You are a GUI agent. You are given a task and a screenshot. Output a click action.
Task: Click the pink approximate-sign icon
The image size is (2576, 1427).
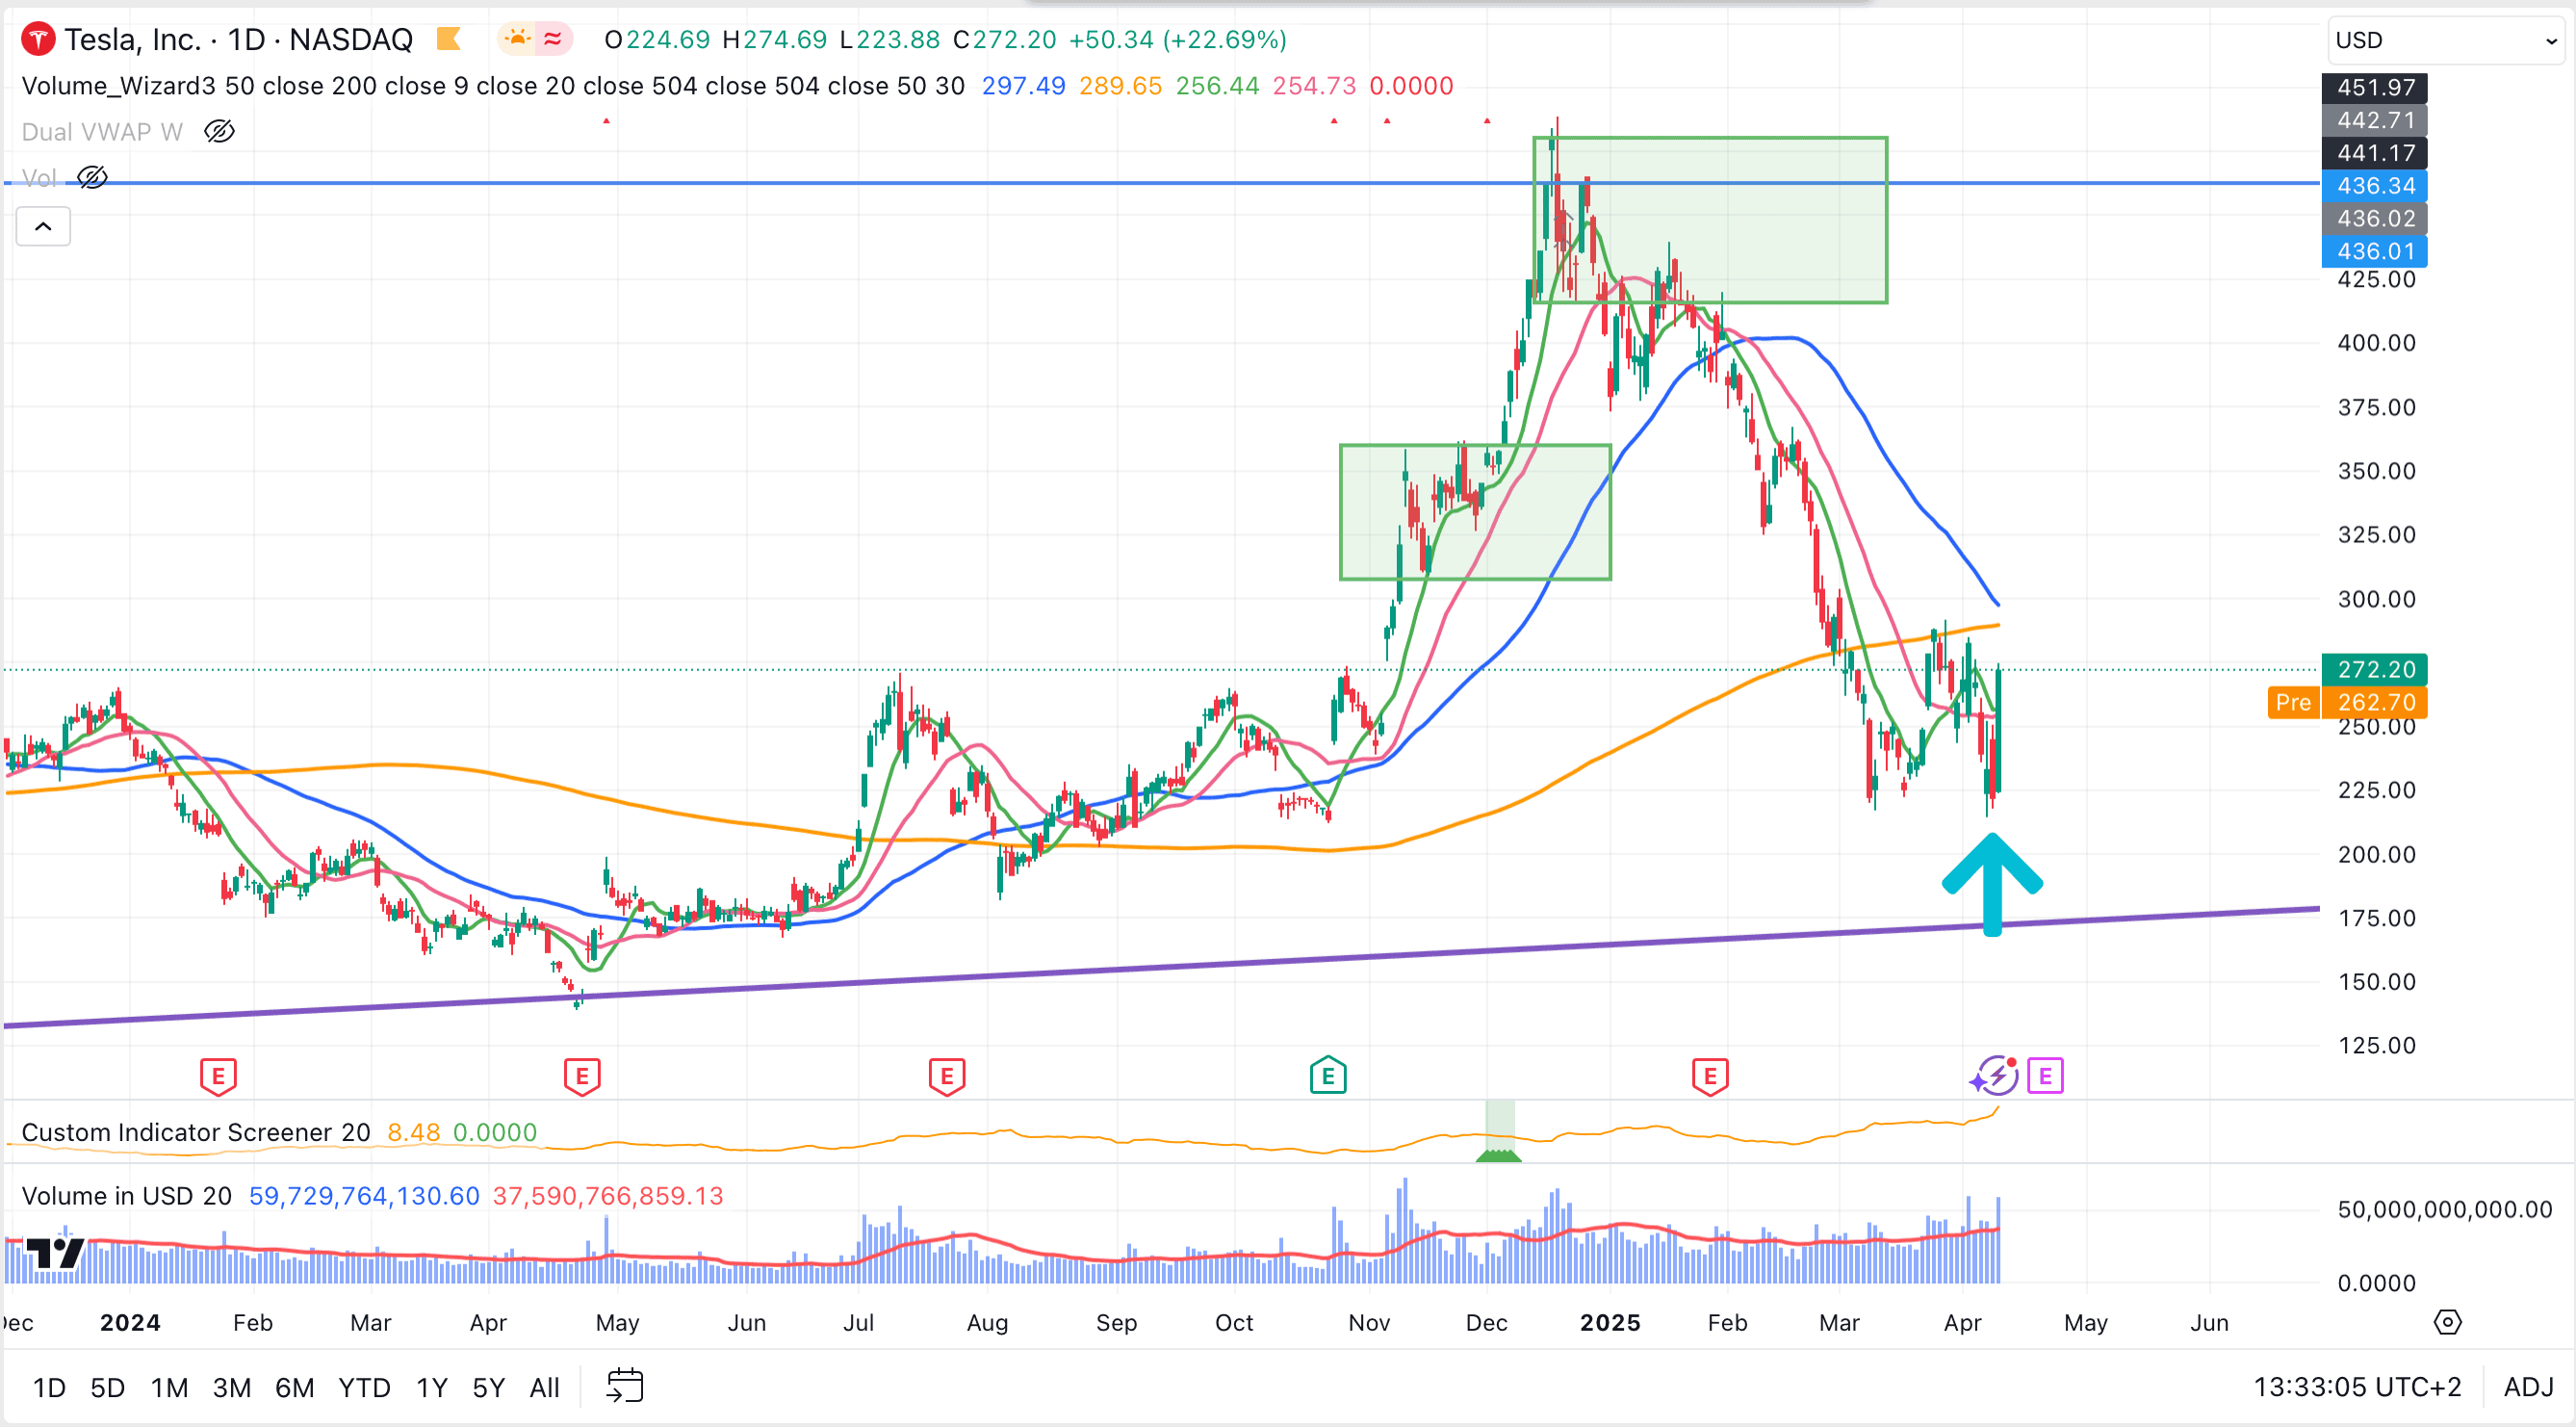point(552,40)
